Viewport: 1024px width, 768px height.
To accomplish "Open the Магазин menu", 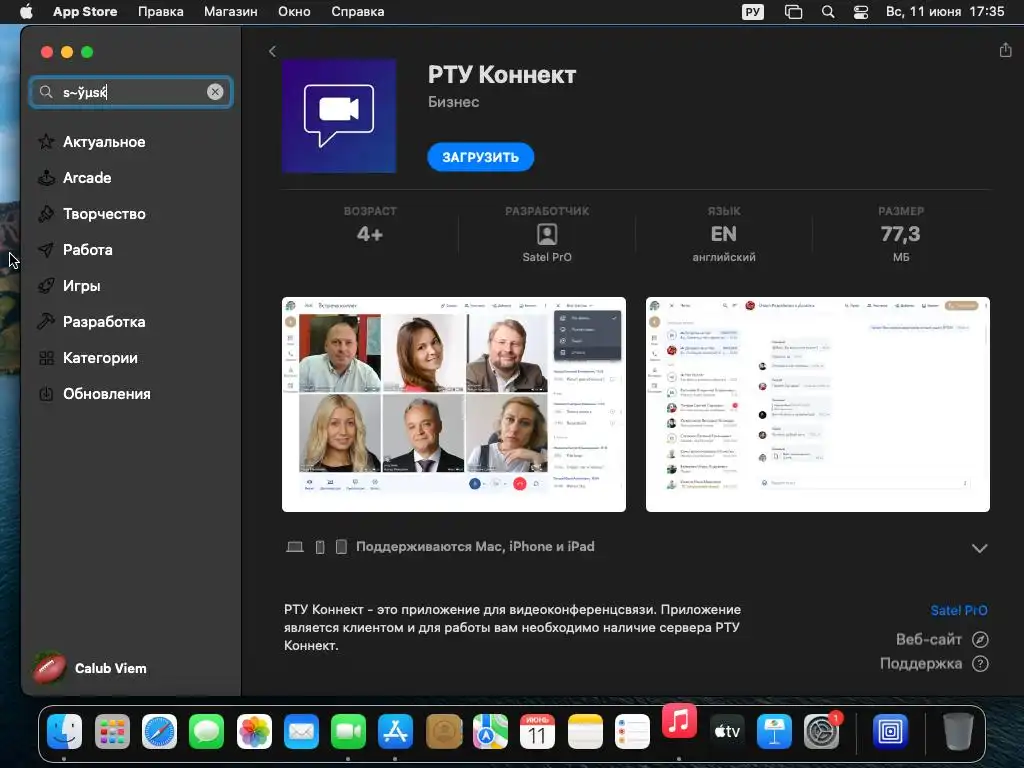I will [x=231, y=12].
